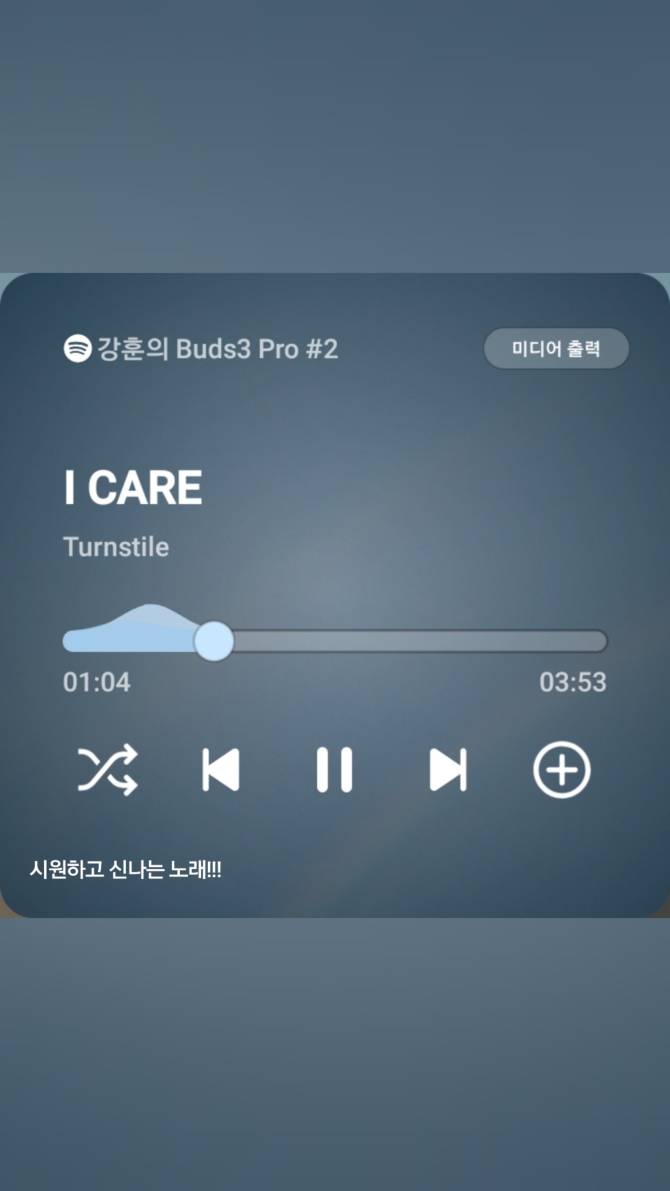Tap the 강훈의 Buds3 Pro #2 device label

click(x=217, y=349)
